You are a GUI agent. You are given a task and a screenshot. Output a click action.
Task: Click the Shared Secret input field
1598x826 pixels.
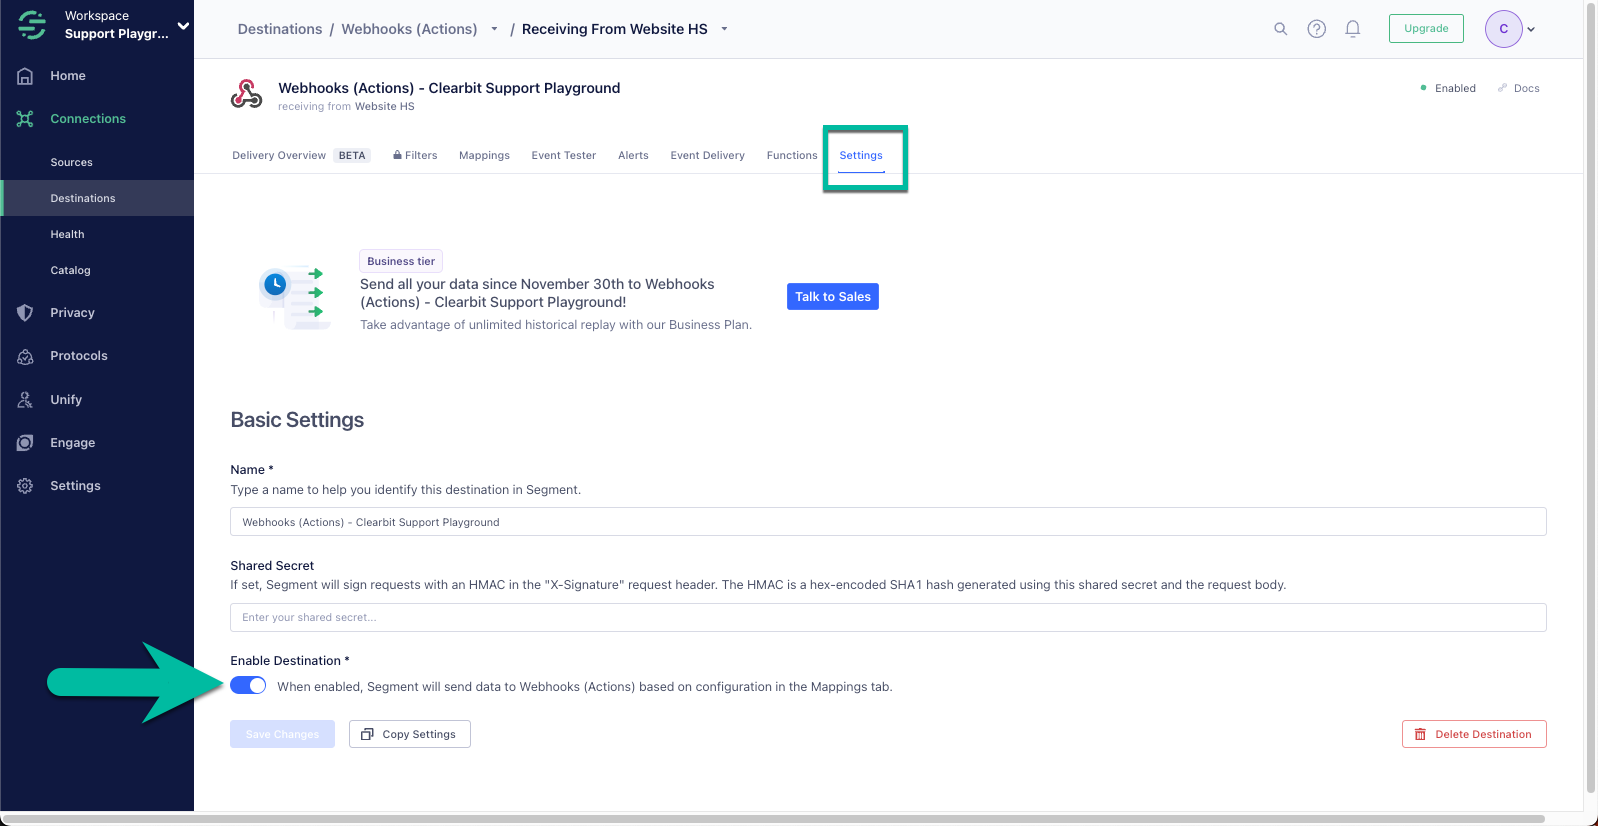888,617
